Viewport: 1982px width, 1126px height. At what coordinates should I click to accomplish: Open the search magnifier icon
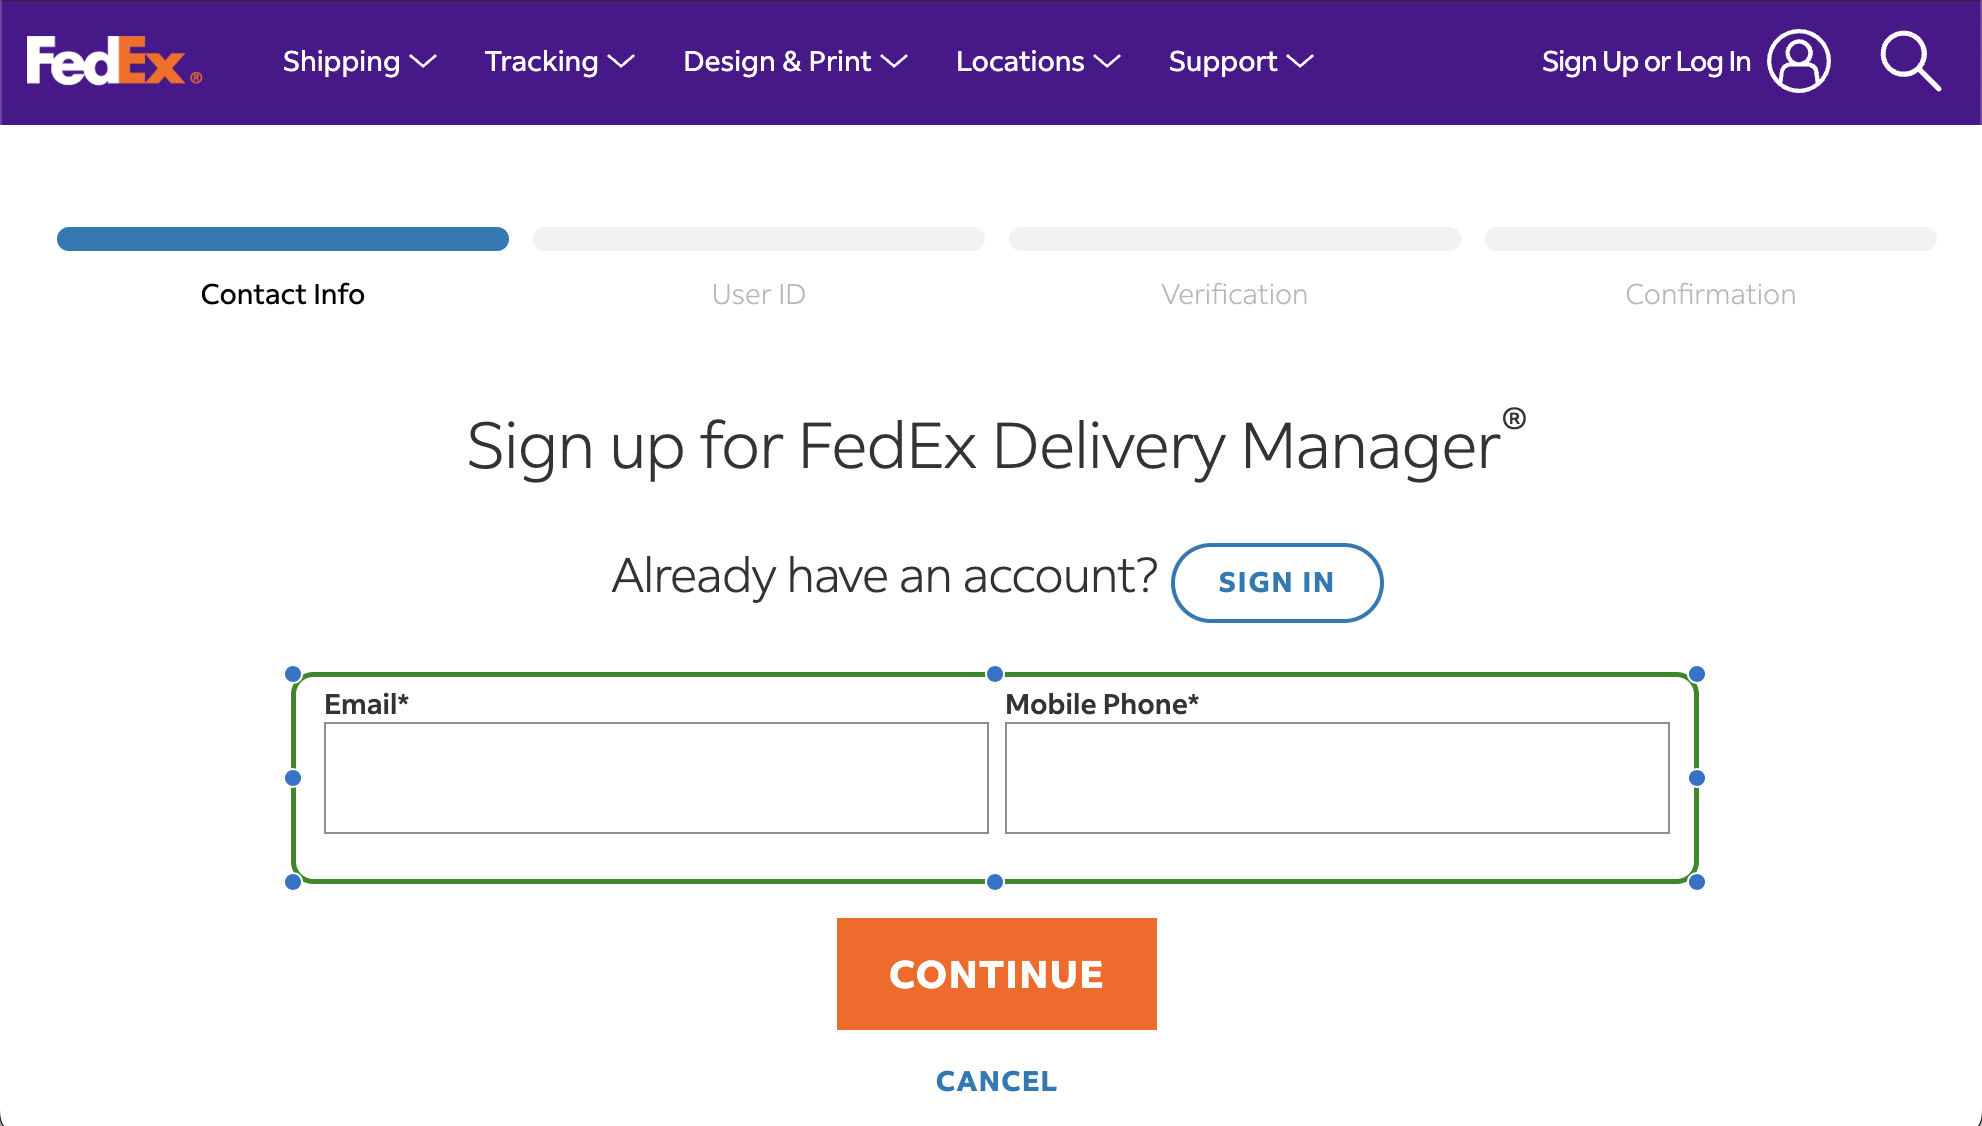[x=1910, y=61]
